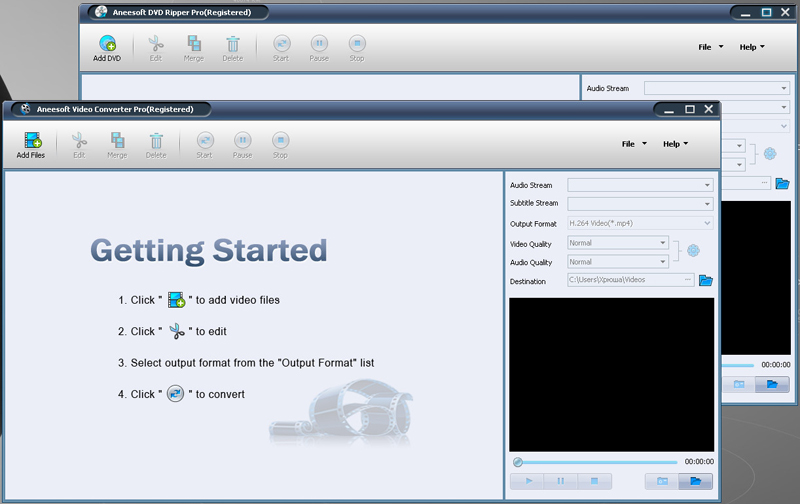
Task: Open quality settings gear in Video Converter
Action: 693,250
